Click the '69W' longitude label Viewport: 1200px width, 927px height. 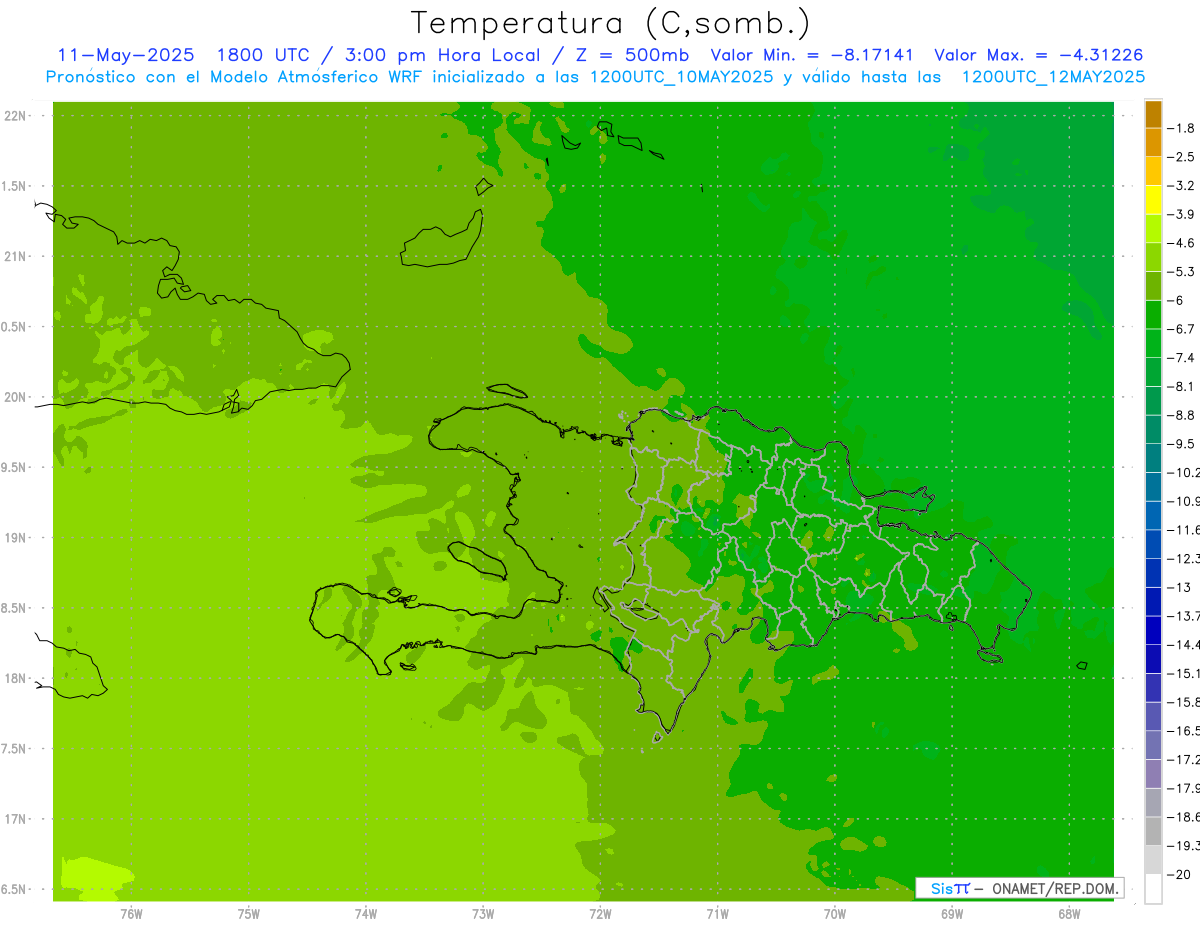point(952,913)
